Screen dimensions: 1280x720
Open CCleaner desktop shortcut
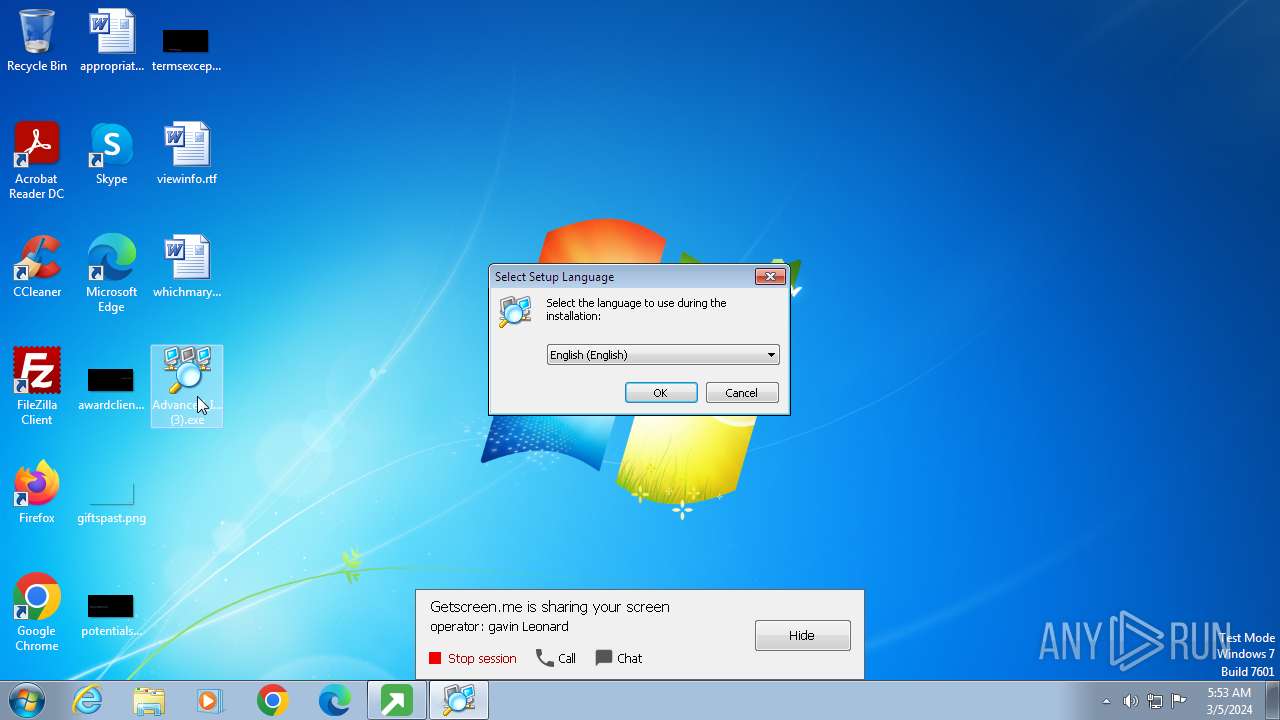[37, 266]
